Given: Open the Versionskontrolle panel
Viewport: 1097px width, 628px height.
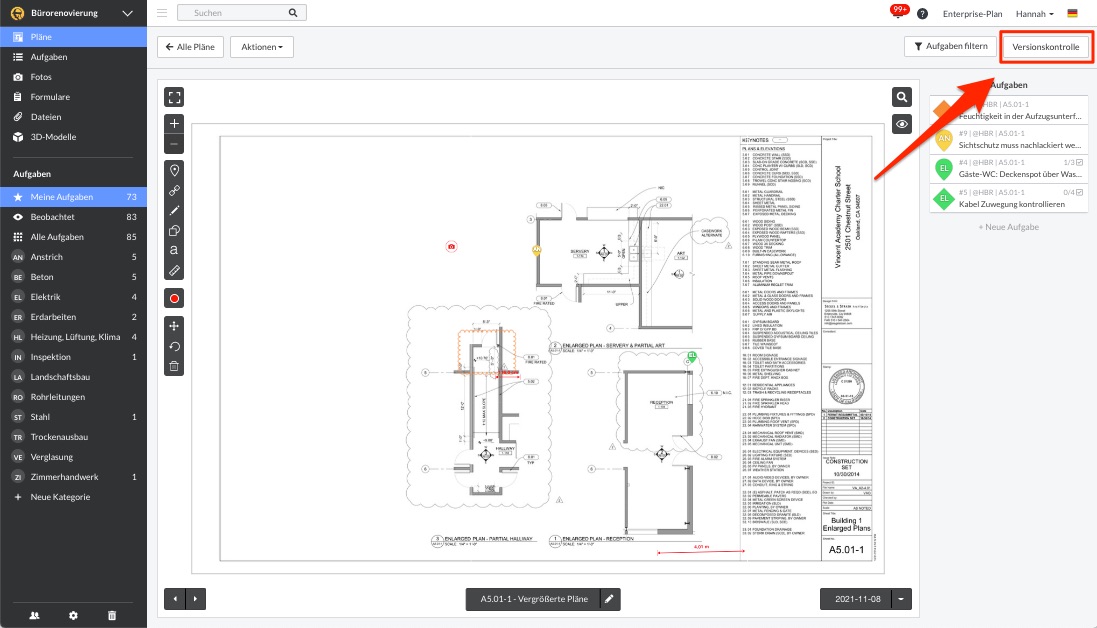Looking at the screenshot, I should [x=1044, y=46].
